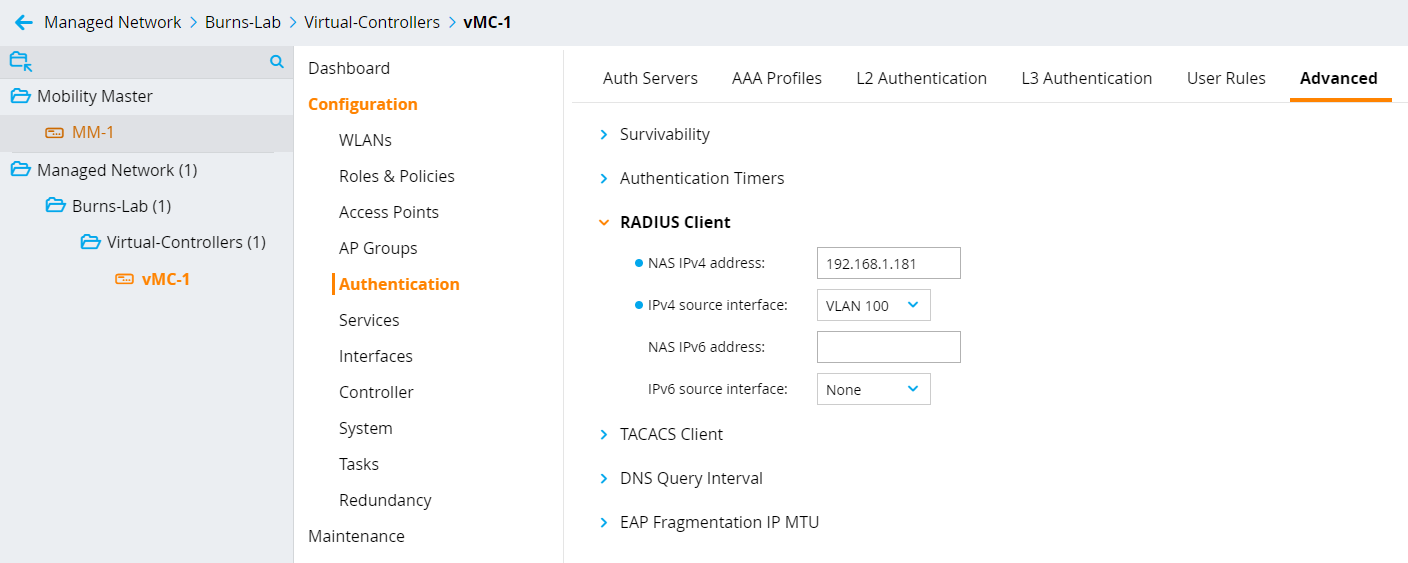This screenshot has height=563, width=1408.
Task: Open AP Groups configuration page
Action: click(x=378, y=248)
